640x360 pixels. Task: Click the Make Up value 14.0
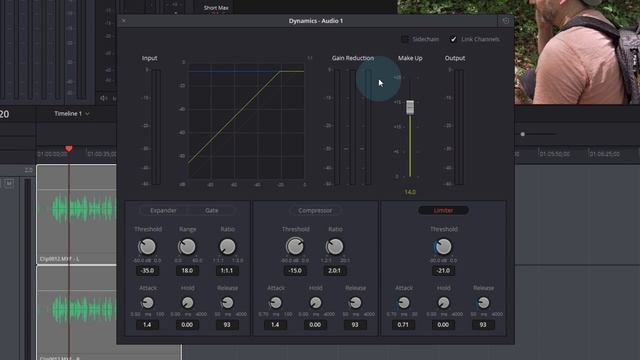(410, 192)
